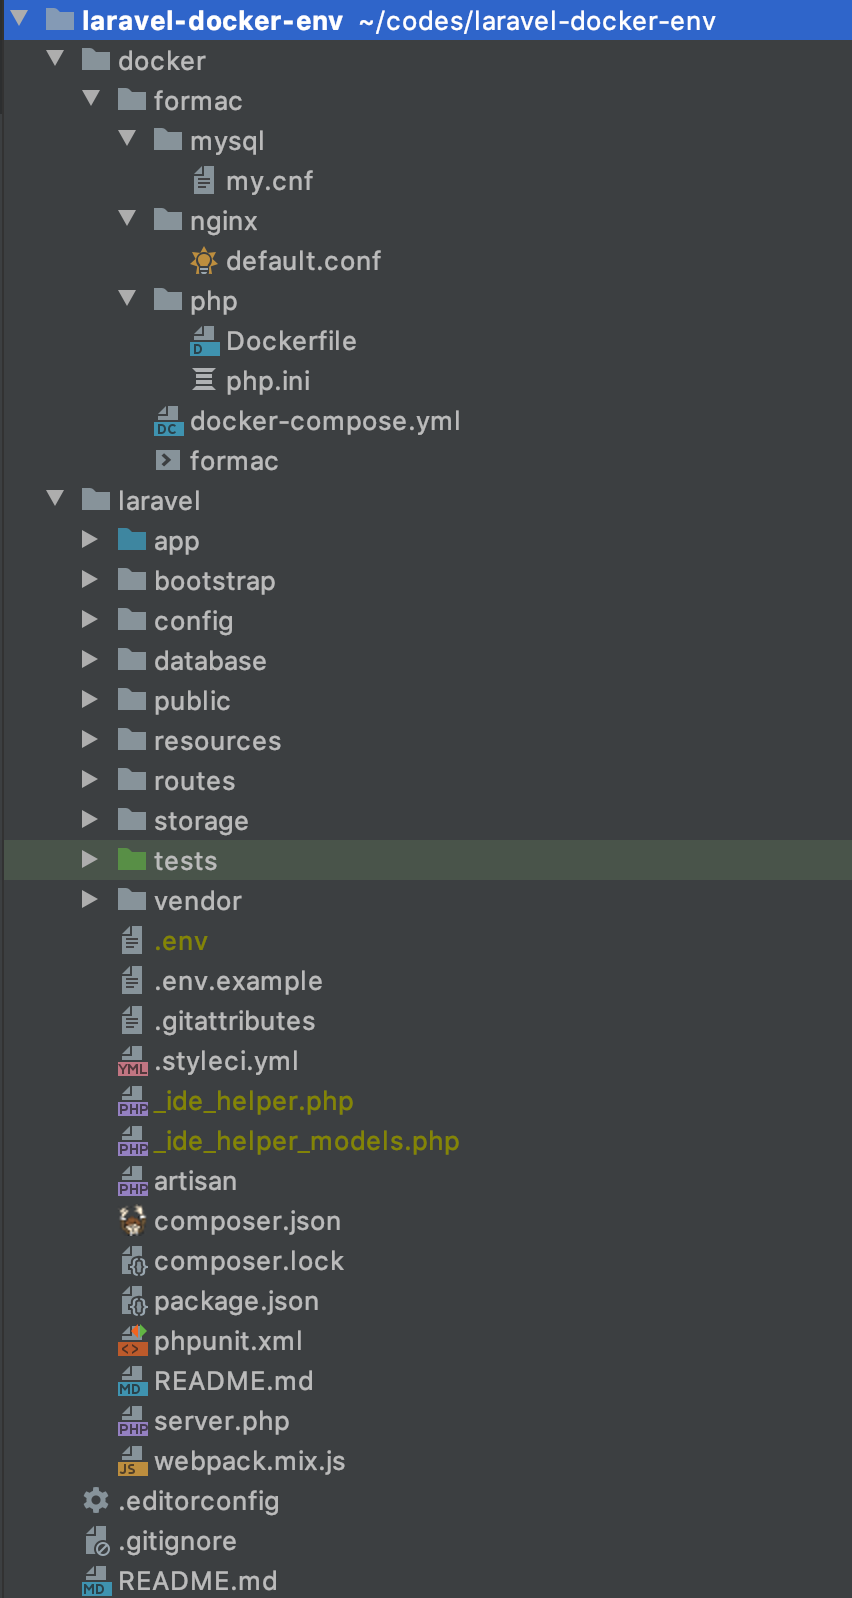Click the default.conf nginx config icon
The width and height of the screenshot is (852, 1598).
pos(204,261)
